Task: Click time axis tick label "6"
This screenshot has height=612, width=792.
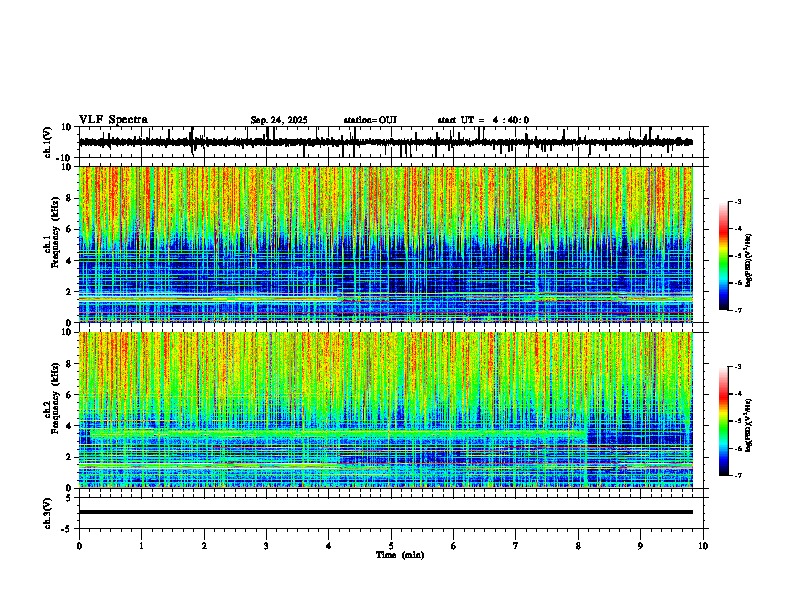Action: [454, 546]
